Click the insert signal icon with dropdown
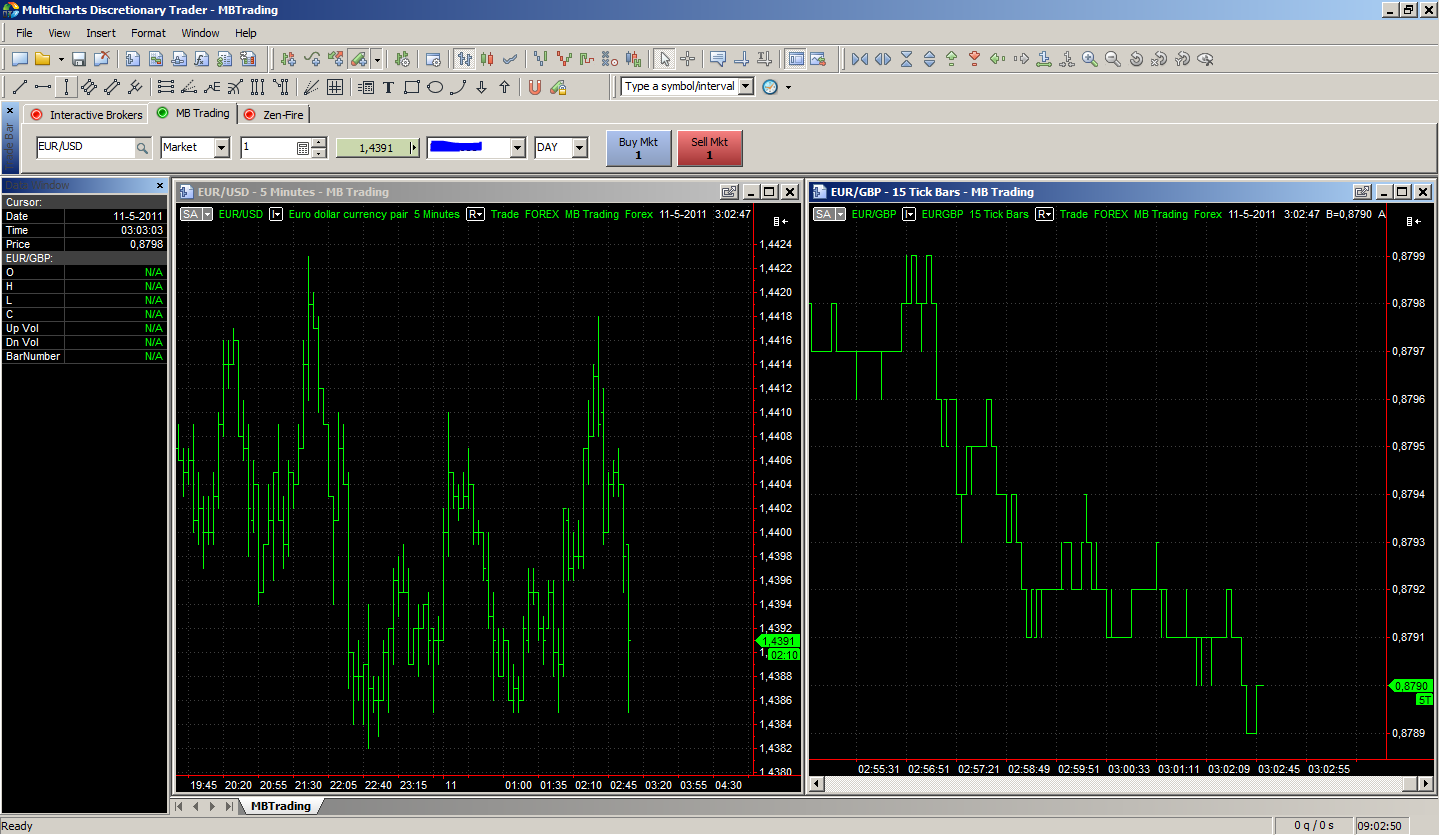1440x835 pixels. pos(359,59)
